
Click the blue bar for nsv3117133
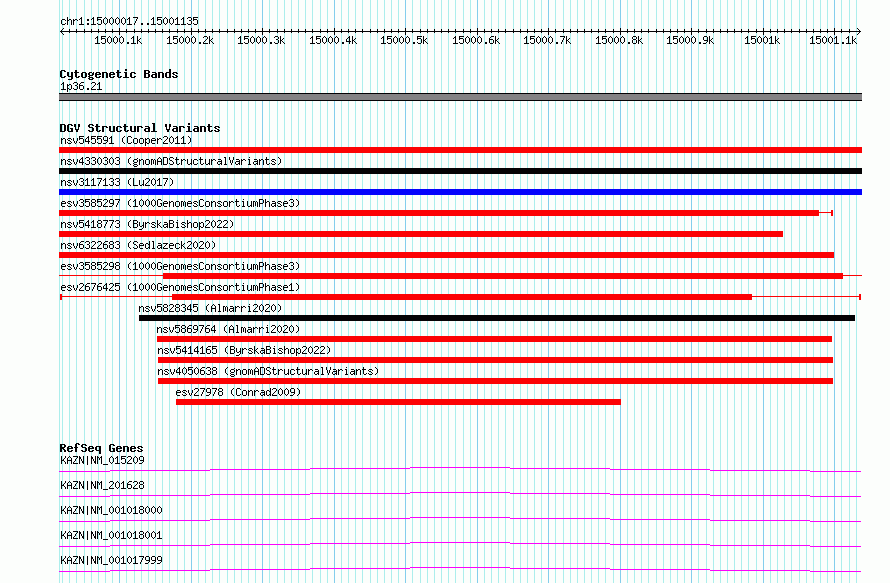tap(460, 192)
